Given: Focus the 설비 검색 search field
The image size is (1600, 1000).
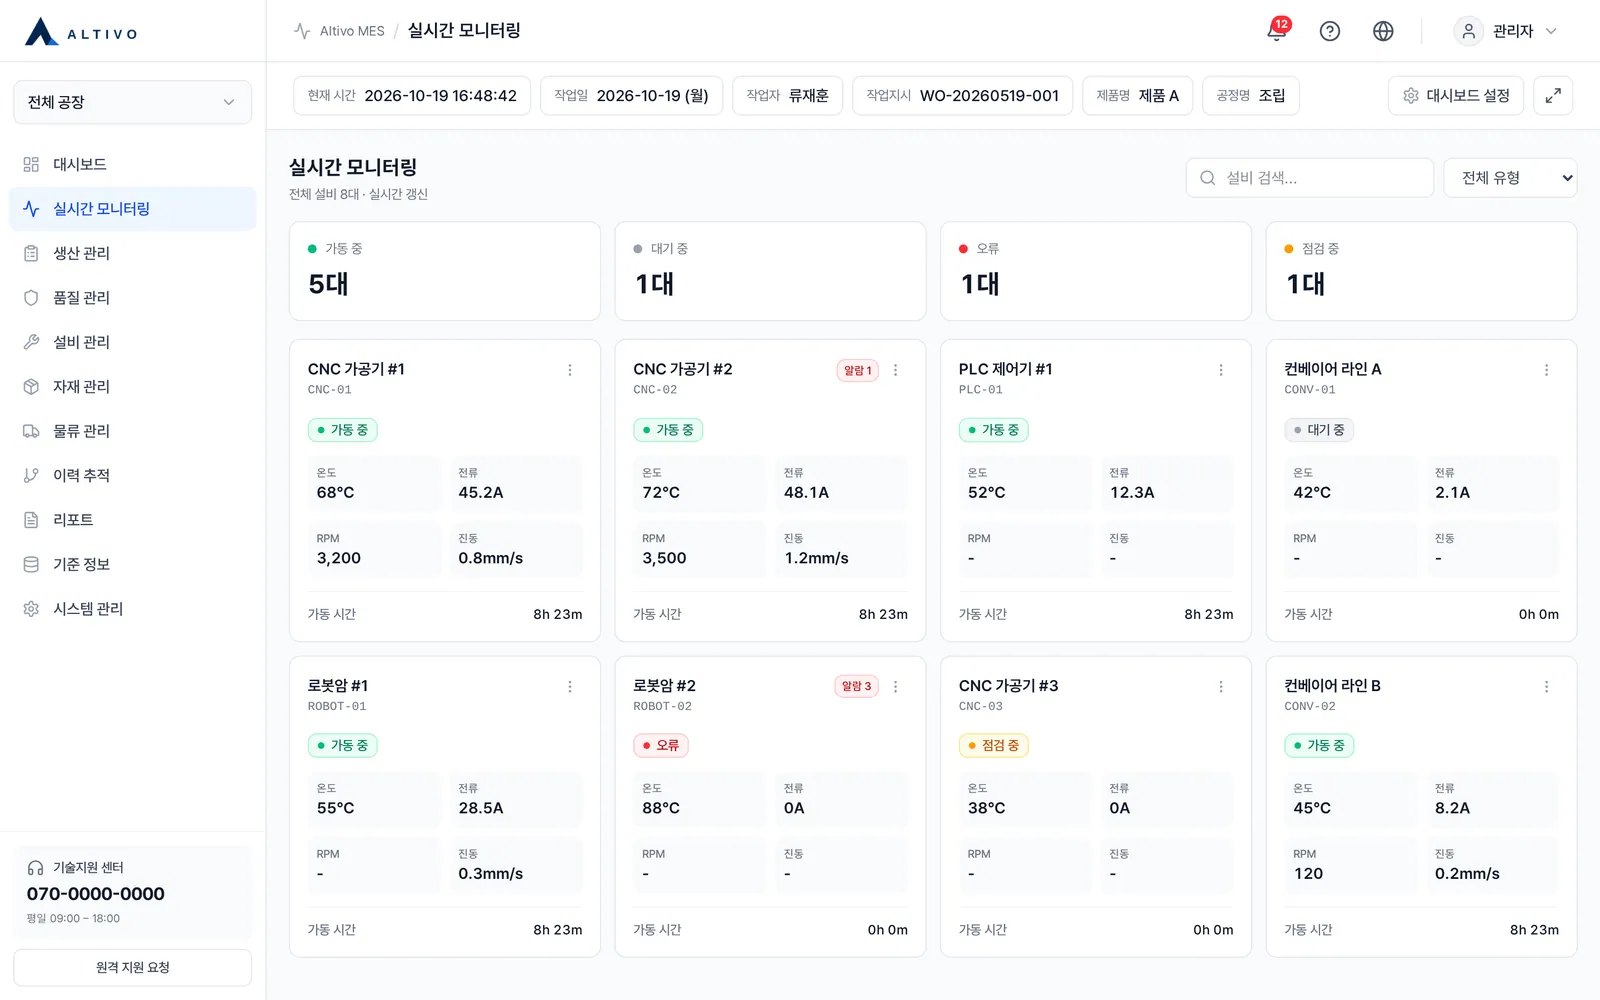Looking at the screenshot, I should [1310, 178].
